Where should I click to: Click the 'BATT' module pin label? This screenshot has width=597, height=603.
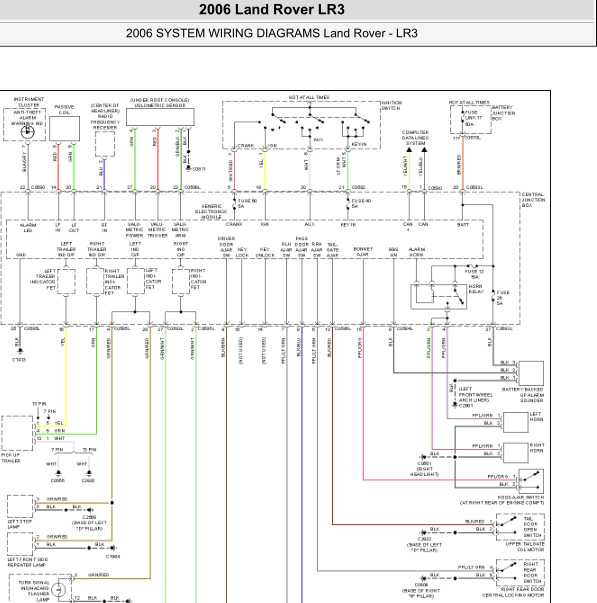463,225
